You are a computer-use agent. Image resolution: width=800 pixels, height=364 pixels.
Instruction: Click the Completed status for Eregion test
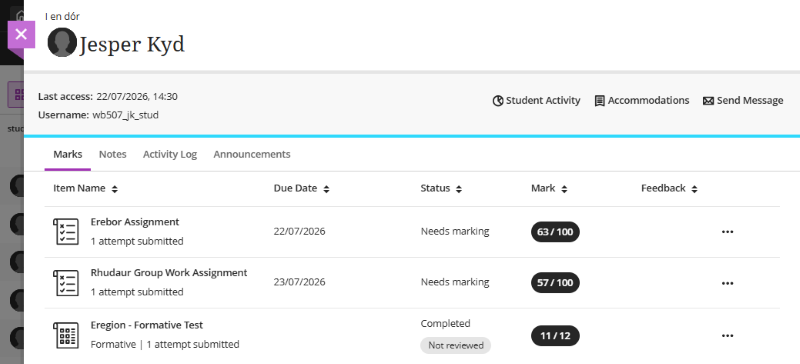[445, 324]
